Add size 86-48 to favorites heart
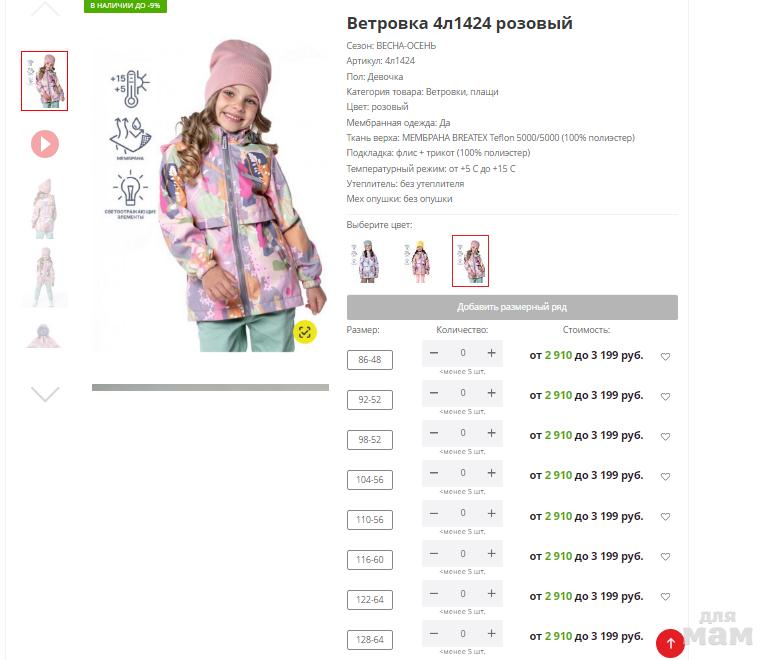This screenshot has height=660, width=768. [665, 356]
